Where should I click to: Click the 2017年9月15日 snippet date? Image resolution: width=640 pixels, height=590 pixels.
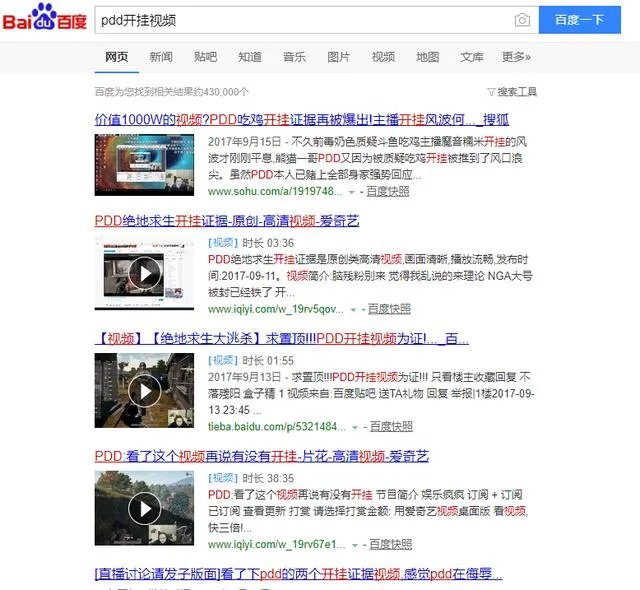pyautogui.click(x=244, y=142)
